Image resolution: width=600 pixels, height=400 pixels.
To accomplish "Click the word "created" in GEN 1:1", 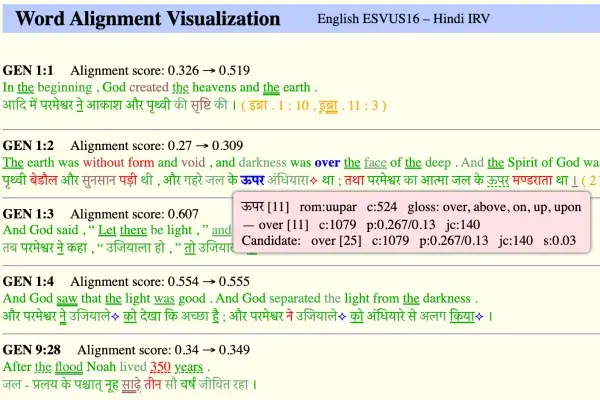I will [x=149, y=87].
